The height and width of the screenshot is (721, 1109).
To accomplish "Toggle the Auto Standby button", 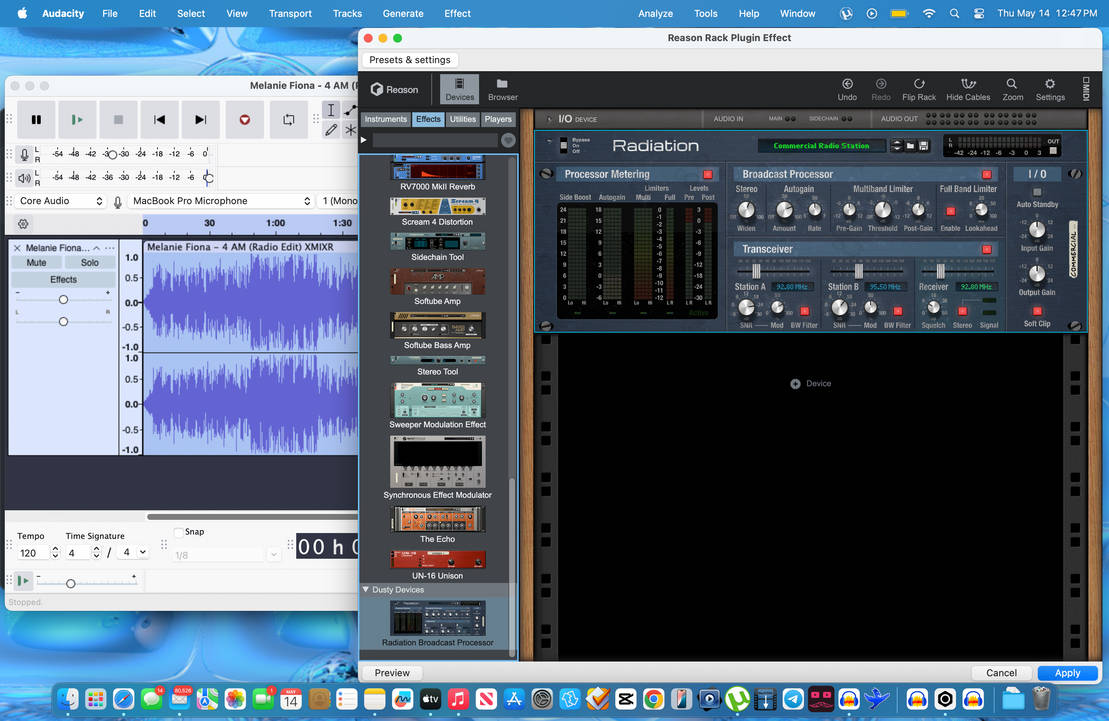I will click(x=1037, y=192).
